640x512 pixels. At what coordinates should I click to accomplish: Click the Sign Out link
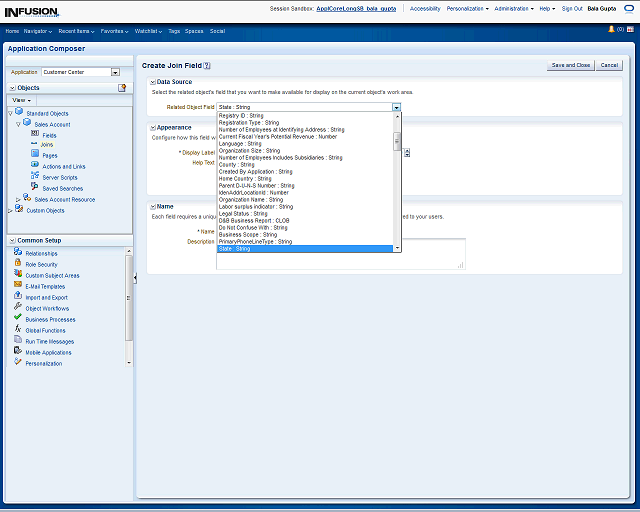[x=572, y=8]
